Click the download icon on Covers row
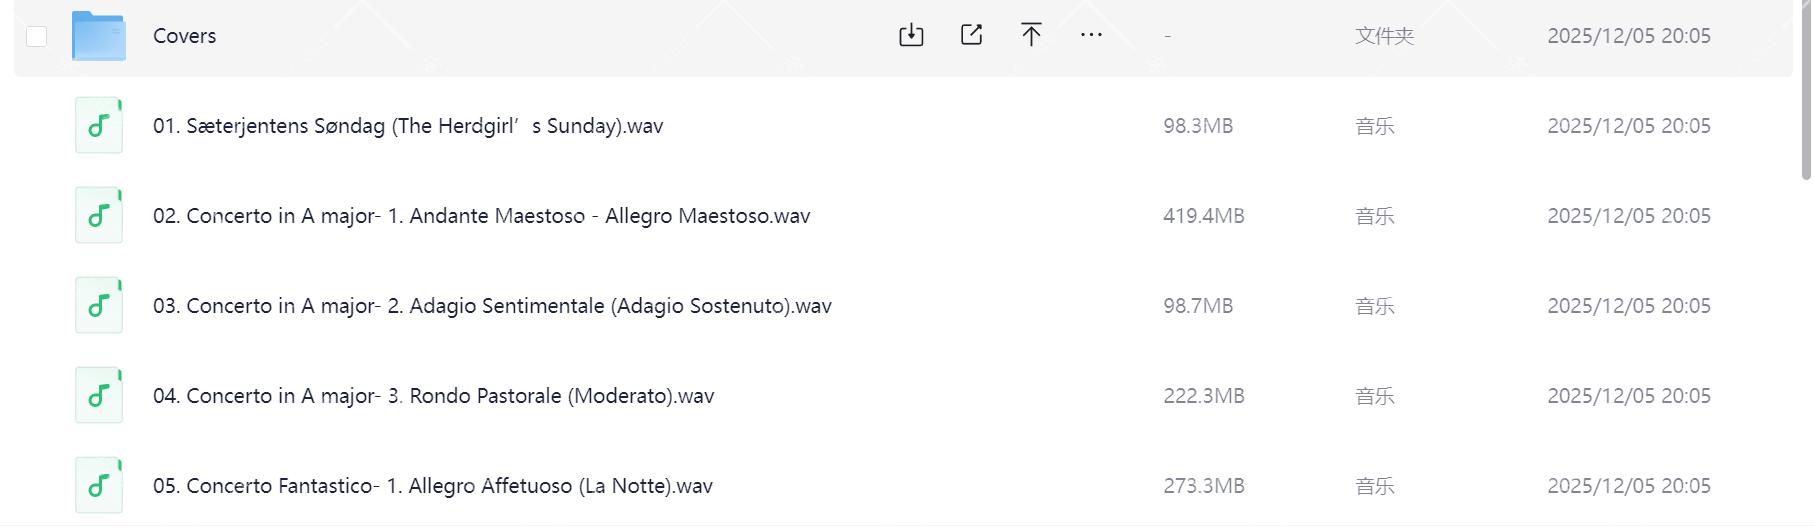 pos(911,36)
